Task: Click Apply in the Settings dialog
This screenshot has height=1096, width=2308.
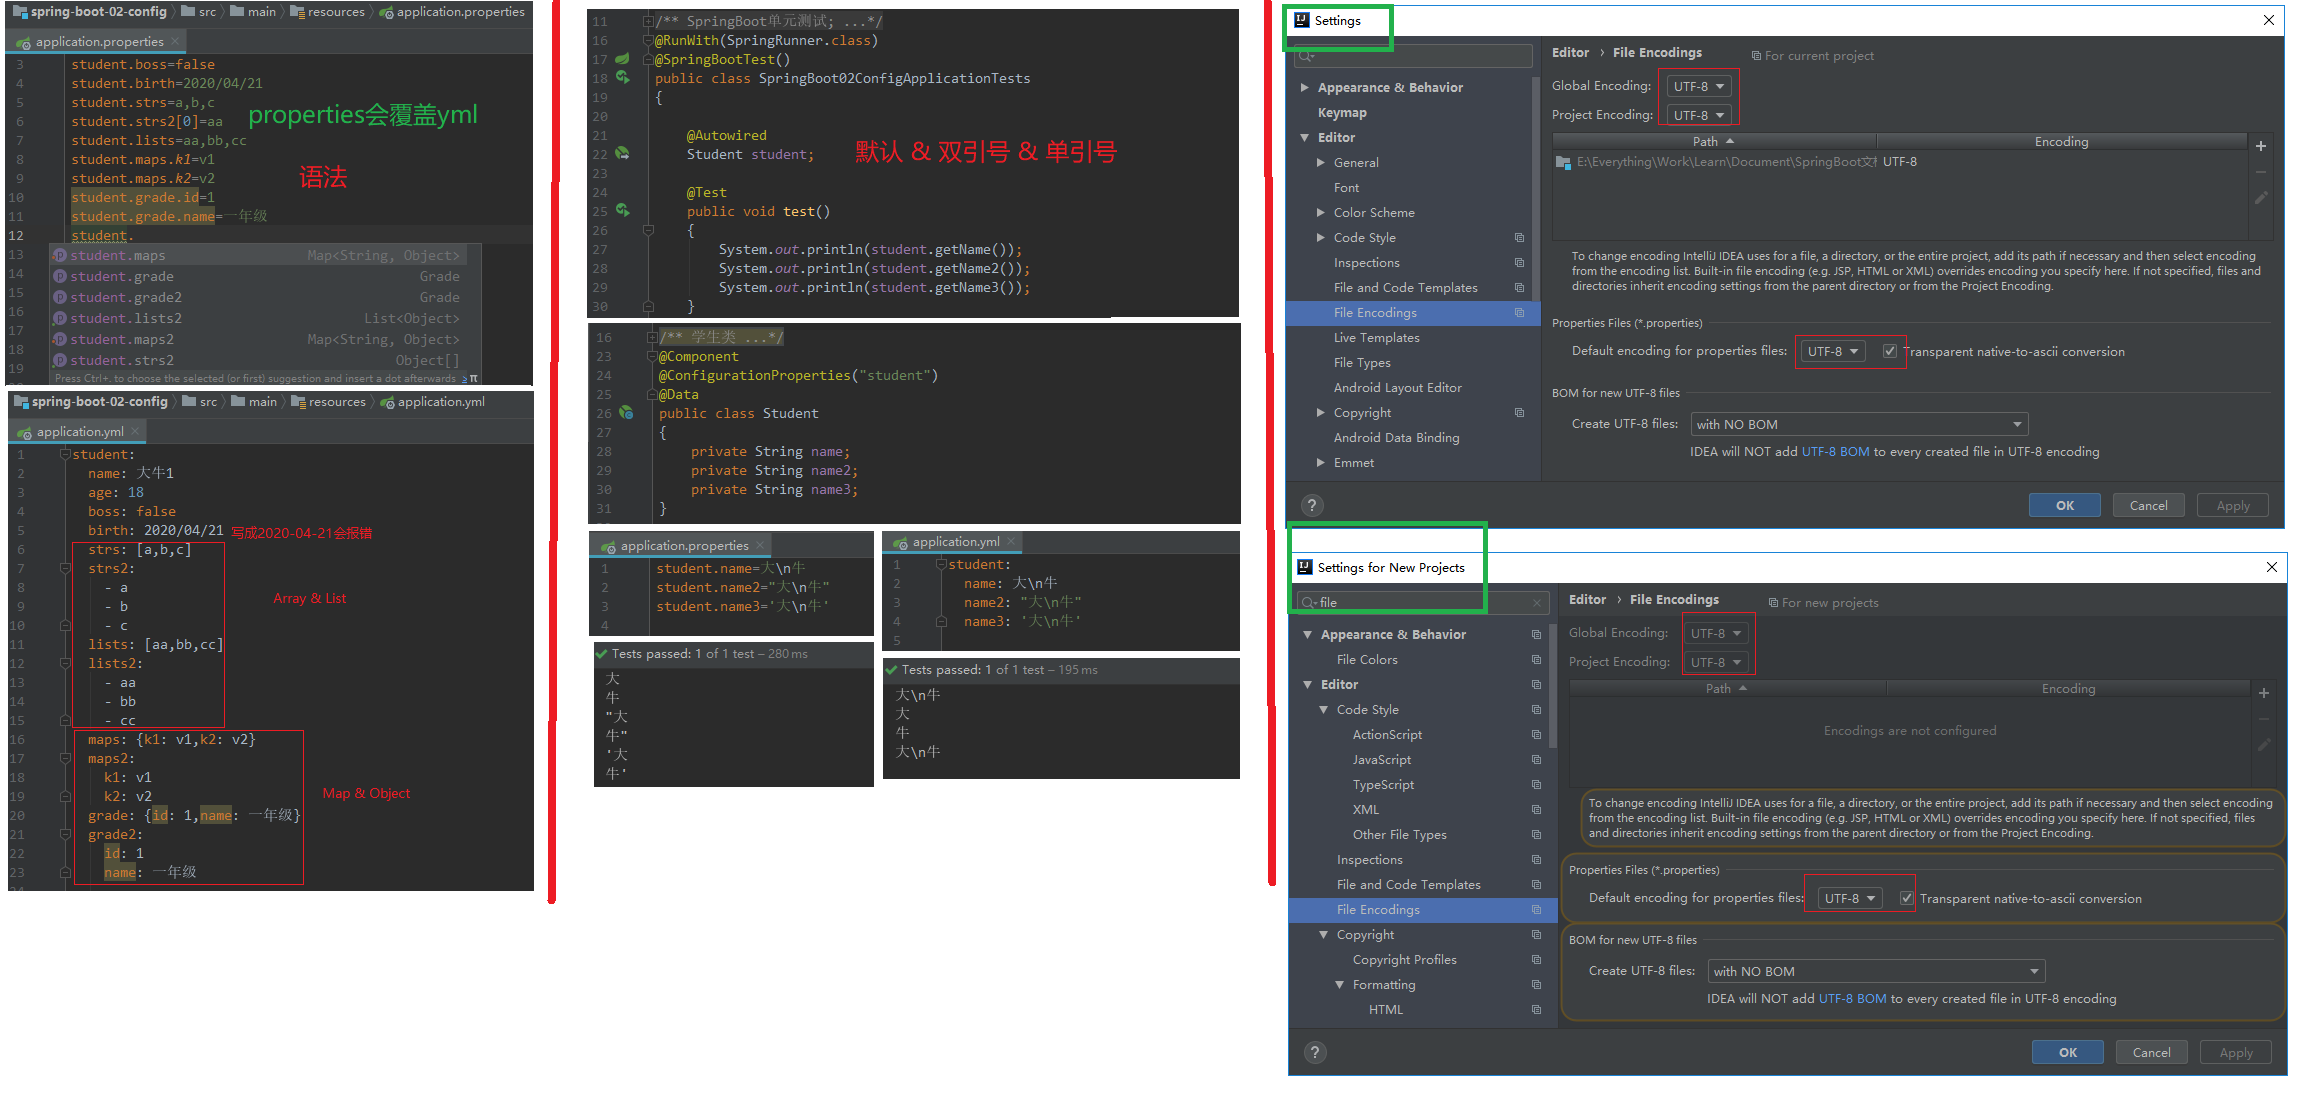Action: coord(2233,505)
